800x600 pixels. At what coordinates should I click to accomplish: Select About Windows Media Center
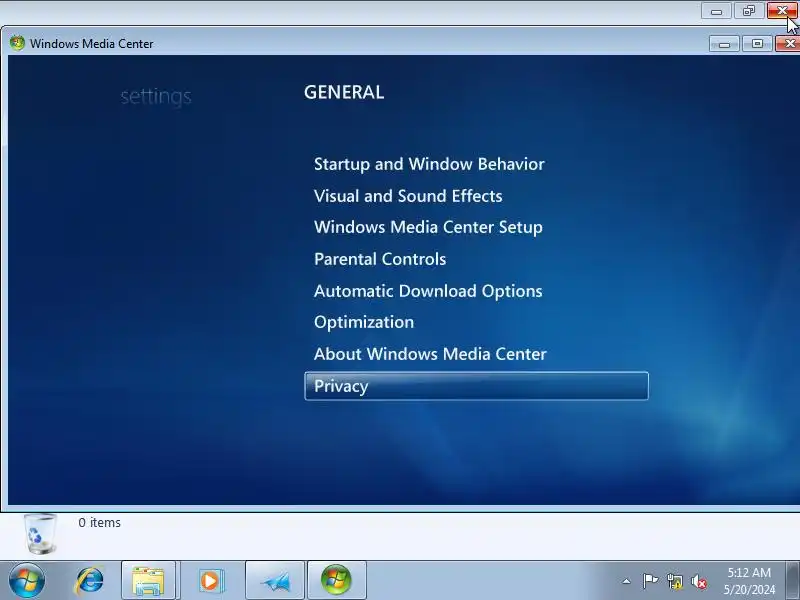pyautogui.click(x=430, y=354)
